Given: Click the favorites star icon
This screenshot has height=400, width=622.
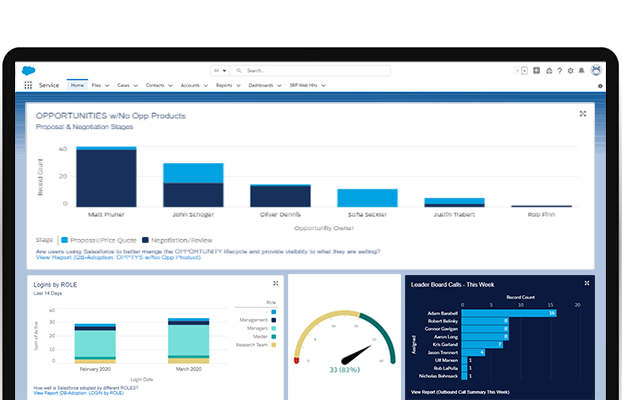Looking at the screenshot, I should point(517,71).
